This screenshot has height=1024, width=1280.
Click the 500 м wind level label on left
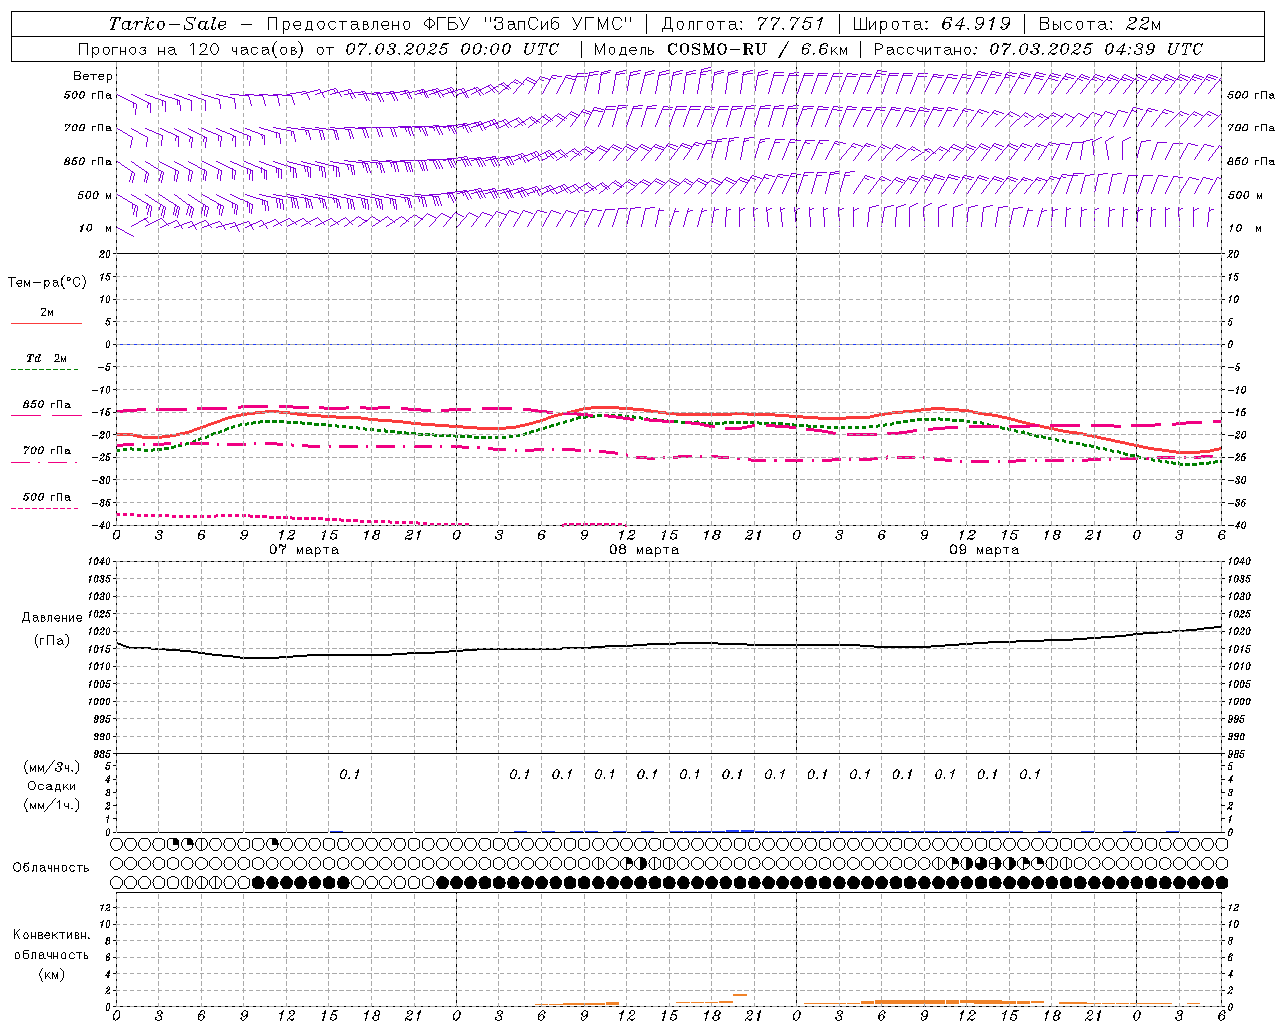click(x=95, y=195)
